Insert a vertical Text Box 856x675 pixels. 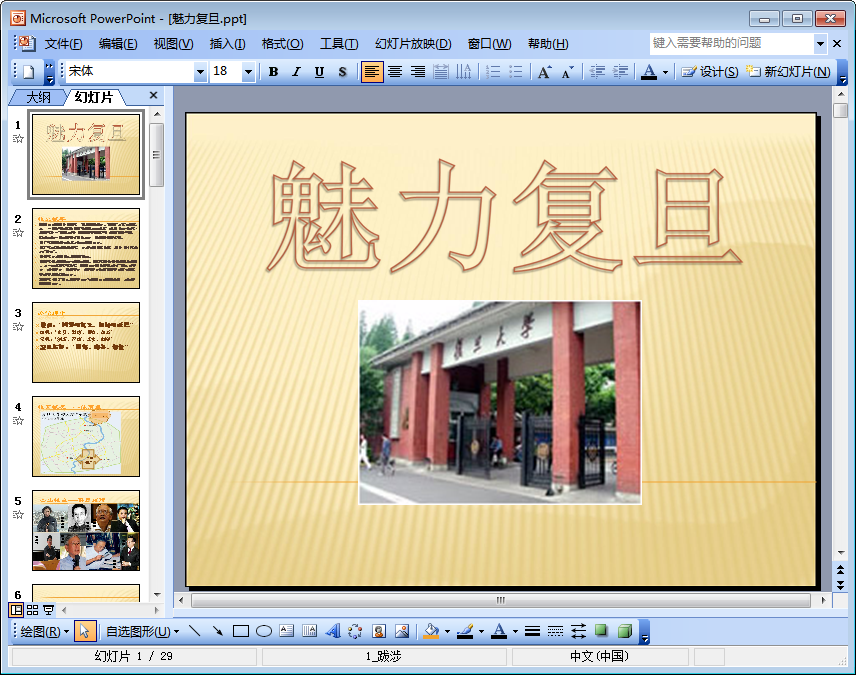310,631
